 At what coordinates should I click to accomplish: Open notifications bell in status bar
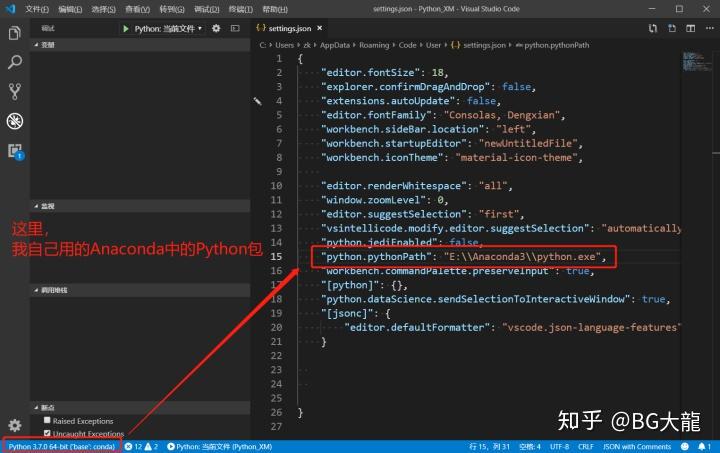pos(702,446)
